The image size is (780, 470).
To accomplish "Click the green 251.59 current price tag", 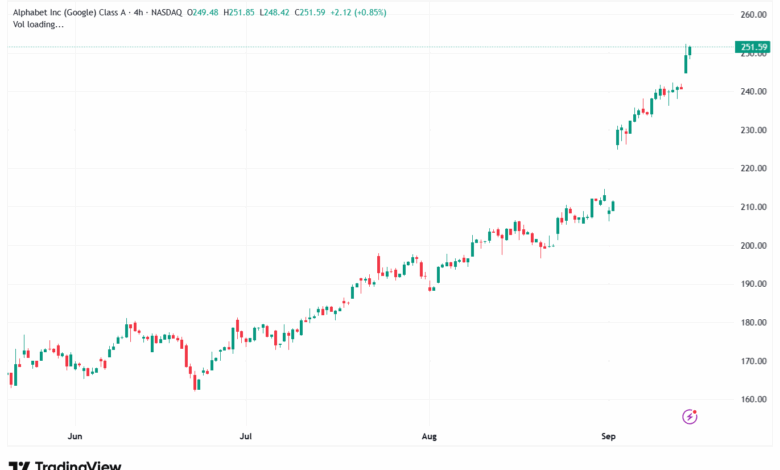I will [751, 47].
